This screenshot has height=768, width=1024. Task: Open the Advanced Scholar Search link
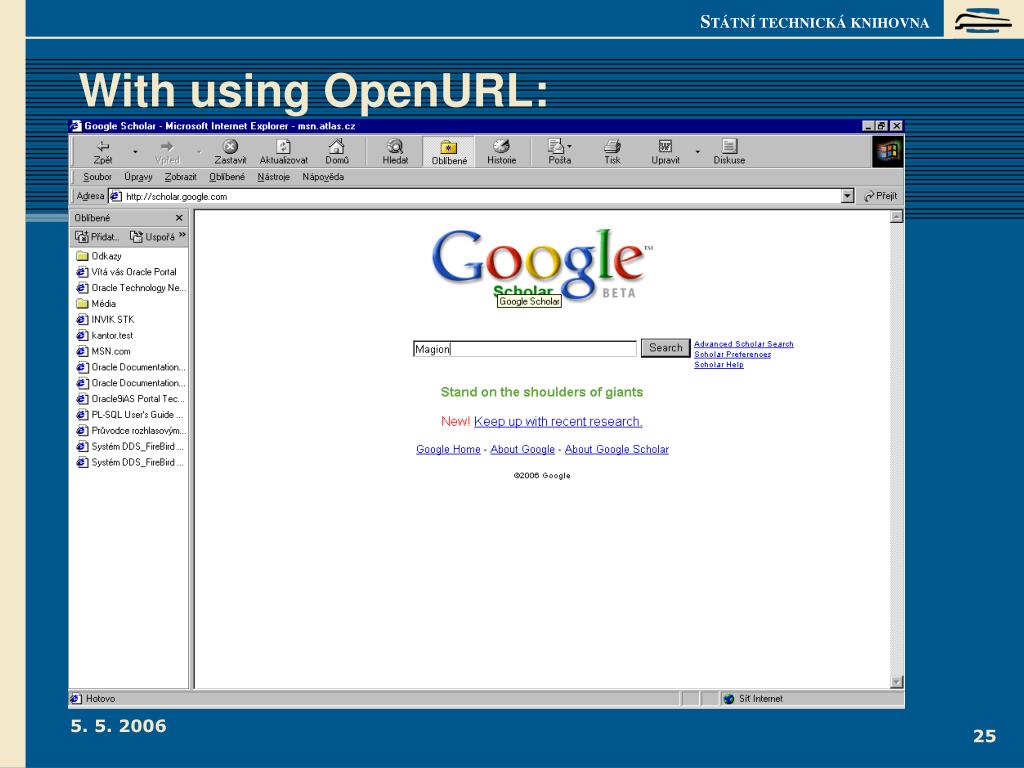pos(743,344)
